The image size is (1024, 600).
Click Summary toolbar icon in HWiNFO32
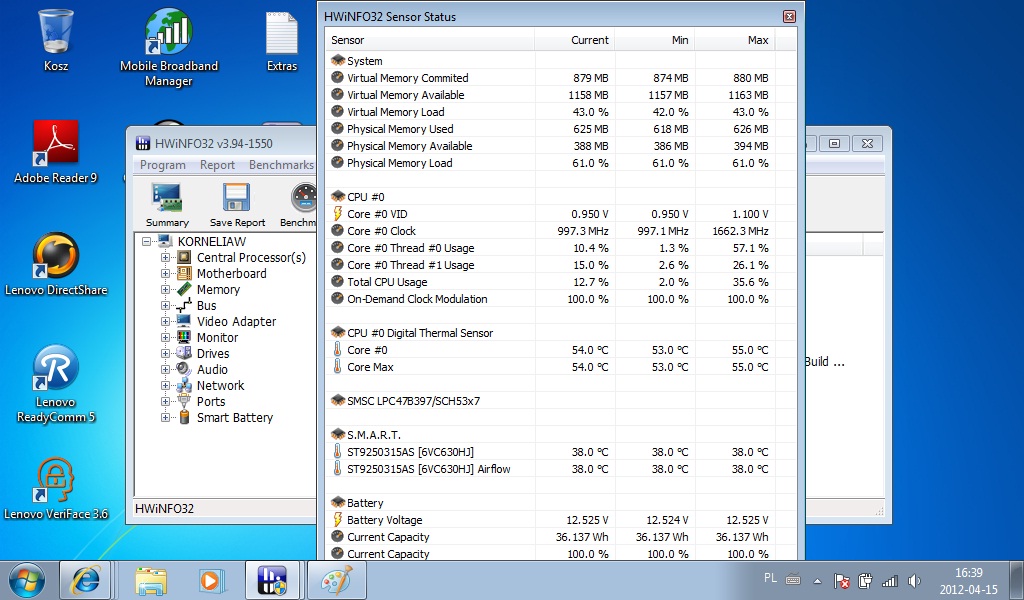click(x=167, y=204)
